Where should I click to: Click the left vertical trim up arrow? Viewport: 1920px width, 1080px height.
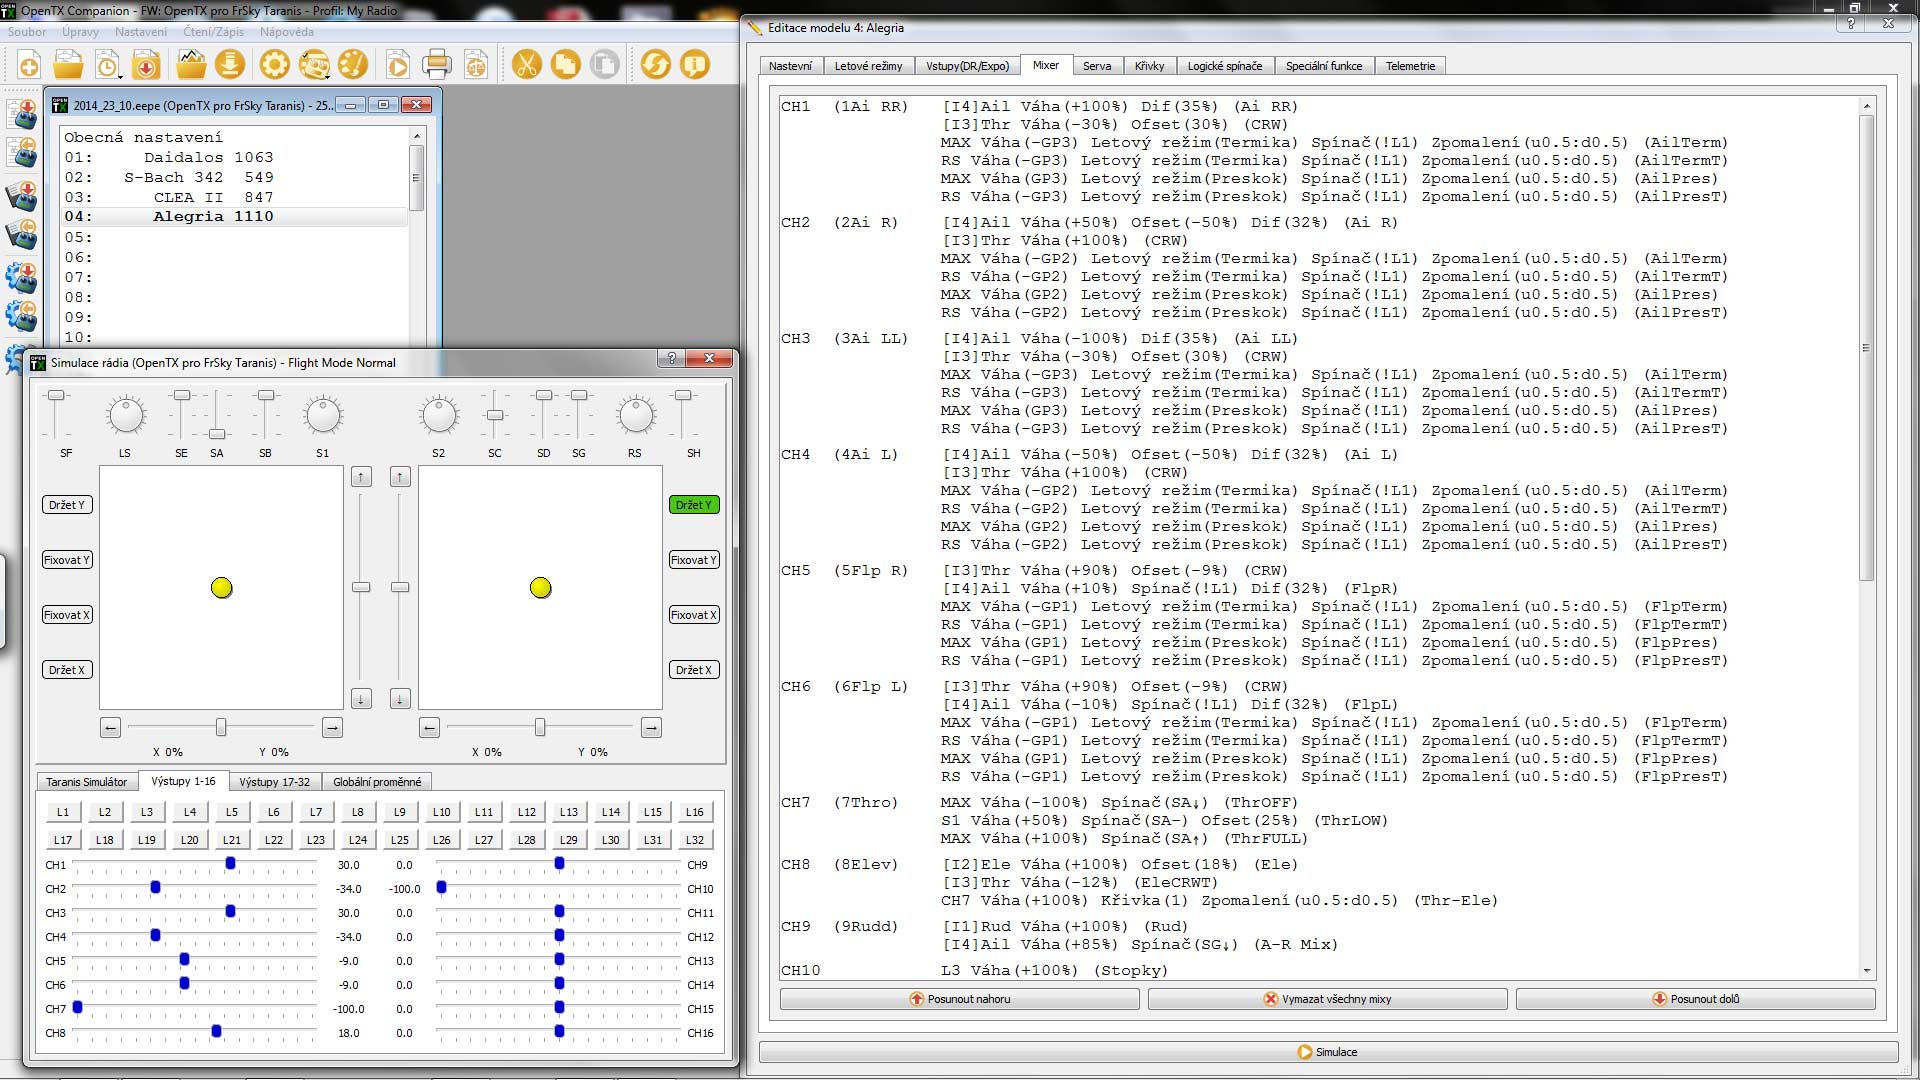(361, 477)
